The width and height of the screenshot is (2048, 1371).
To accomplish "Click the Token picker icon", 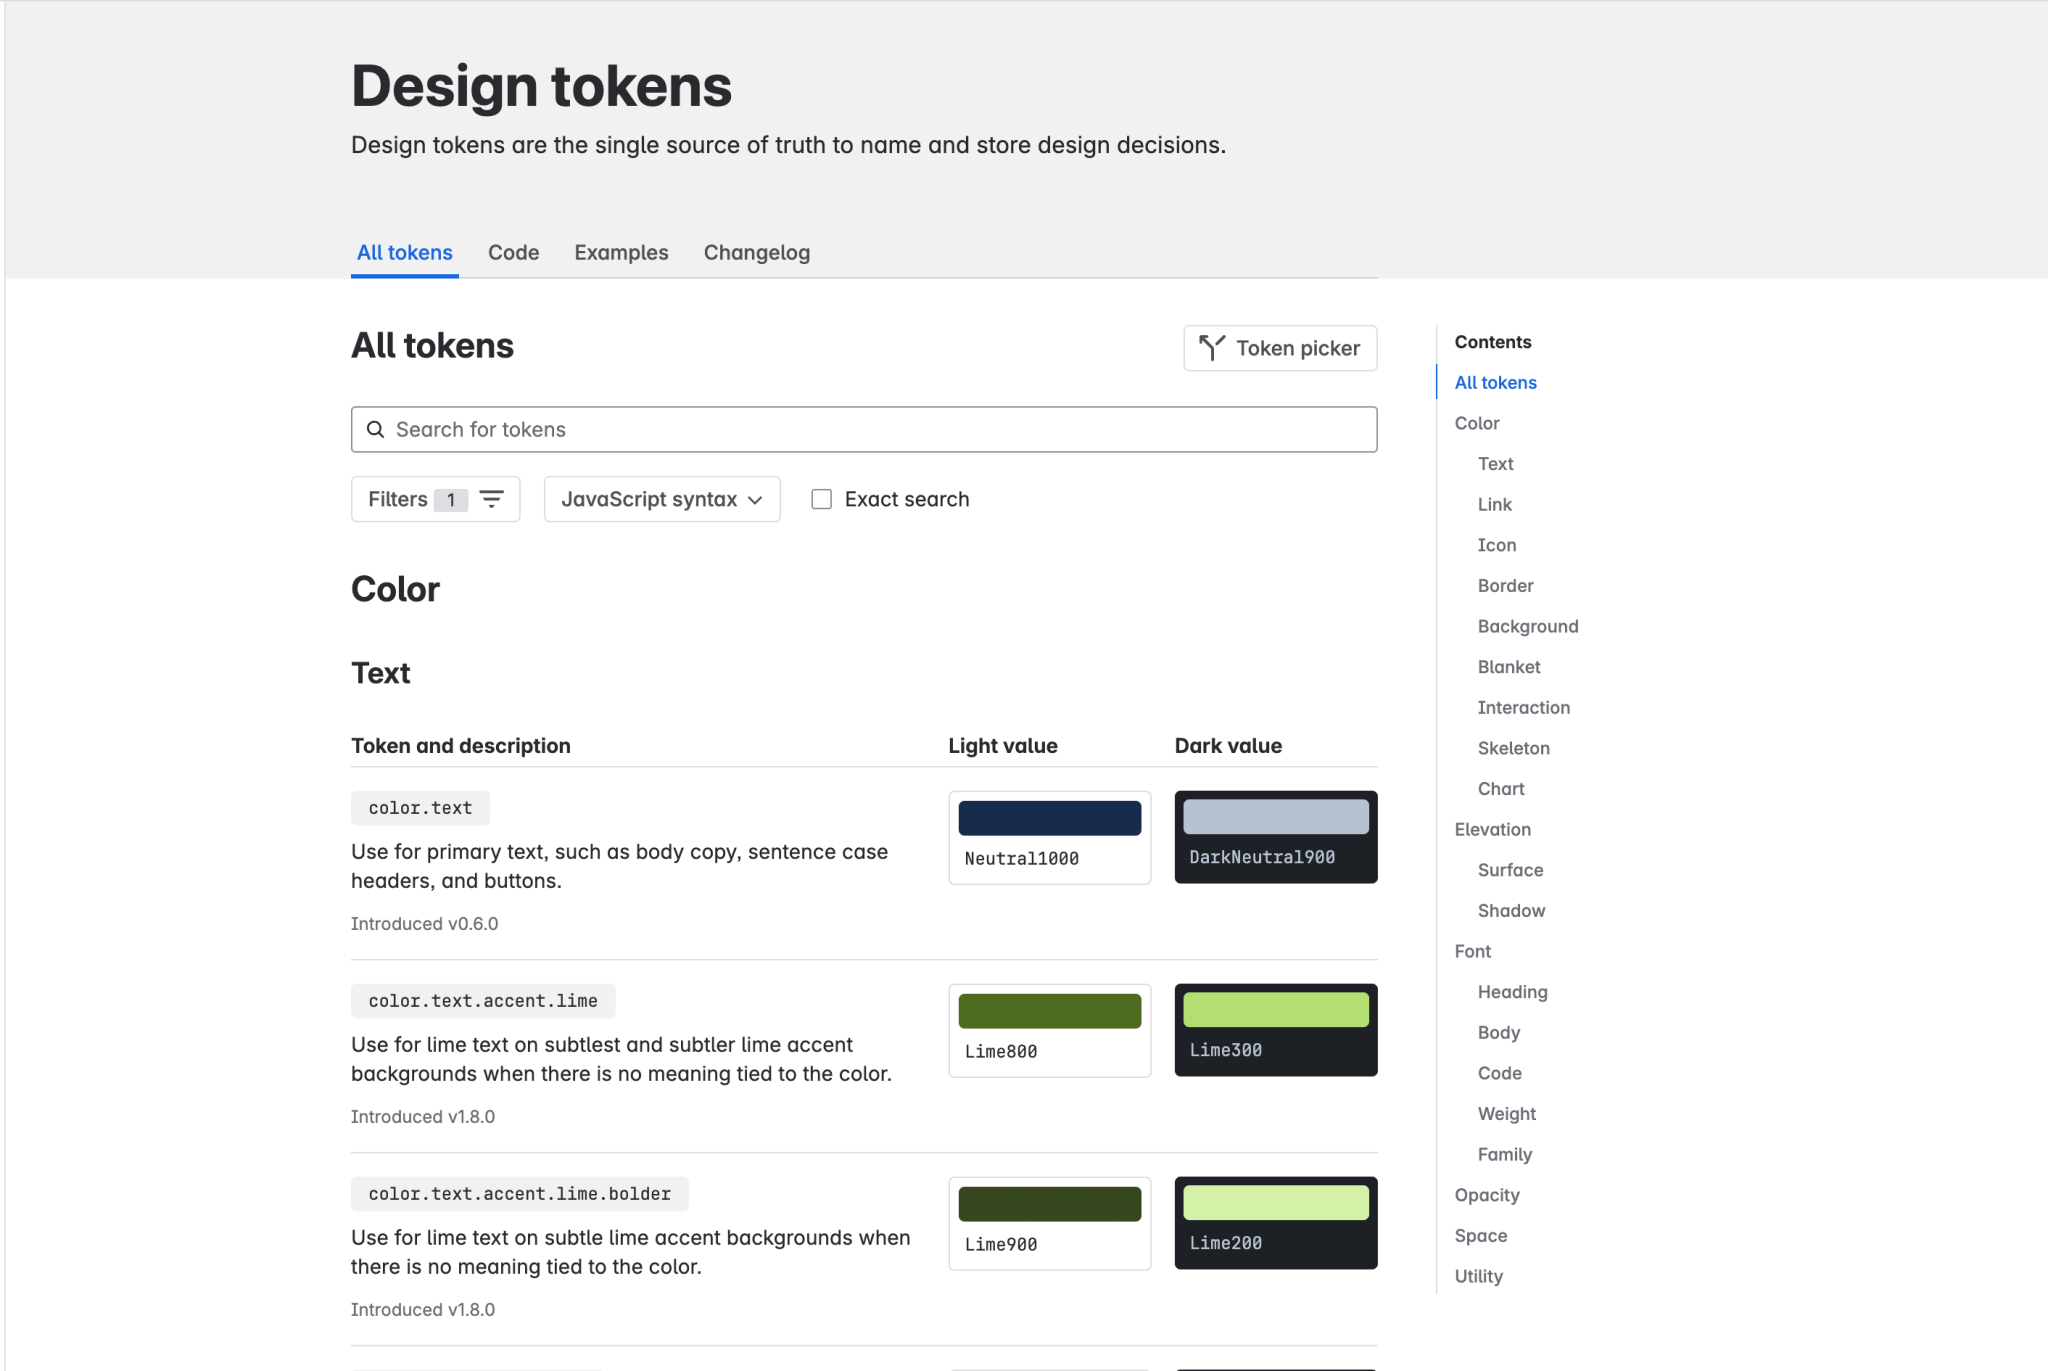I will [x=1212, y=348].
